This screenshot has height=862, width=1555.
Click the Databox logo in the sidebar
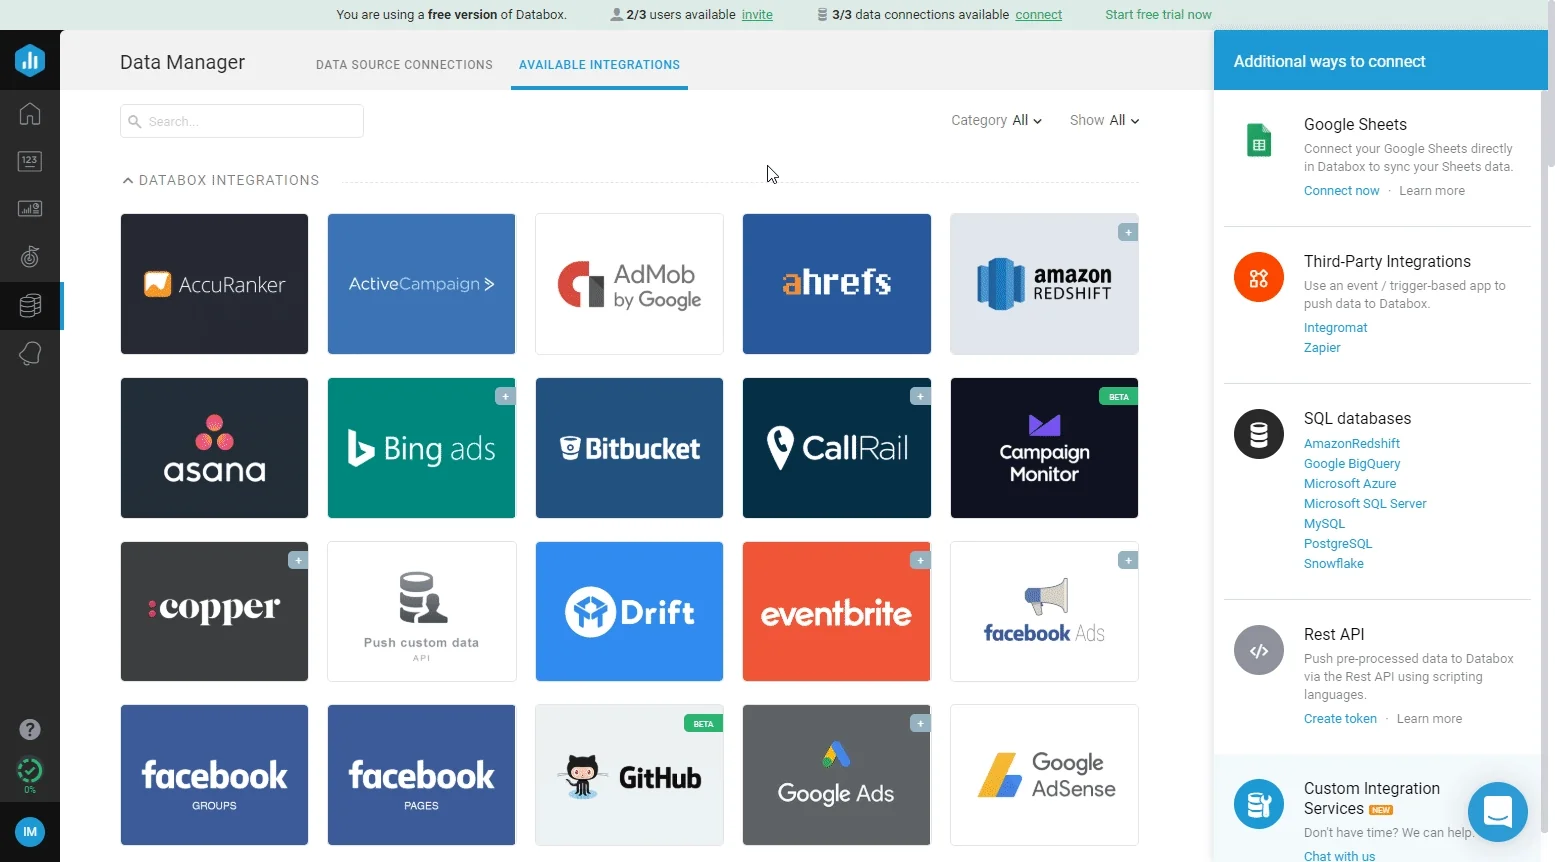pos(30,61)
